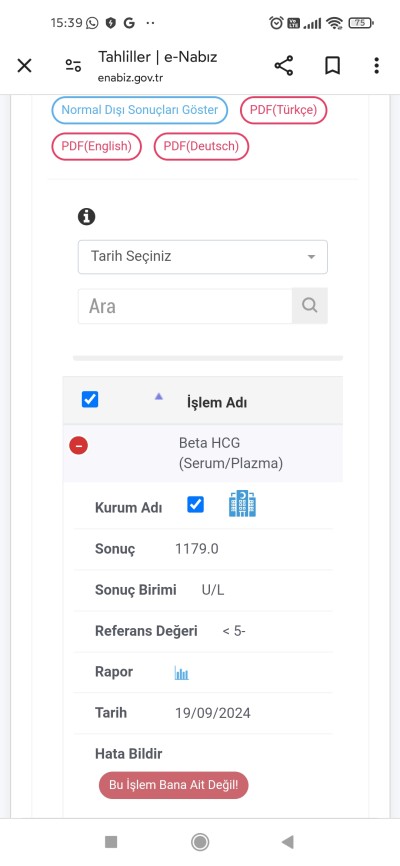Open the Tarih Seçiniz dropdown

(x=203, y=257)
